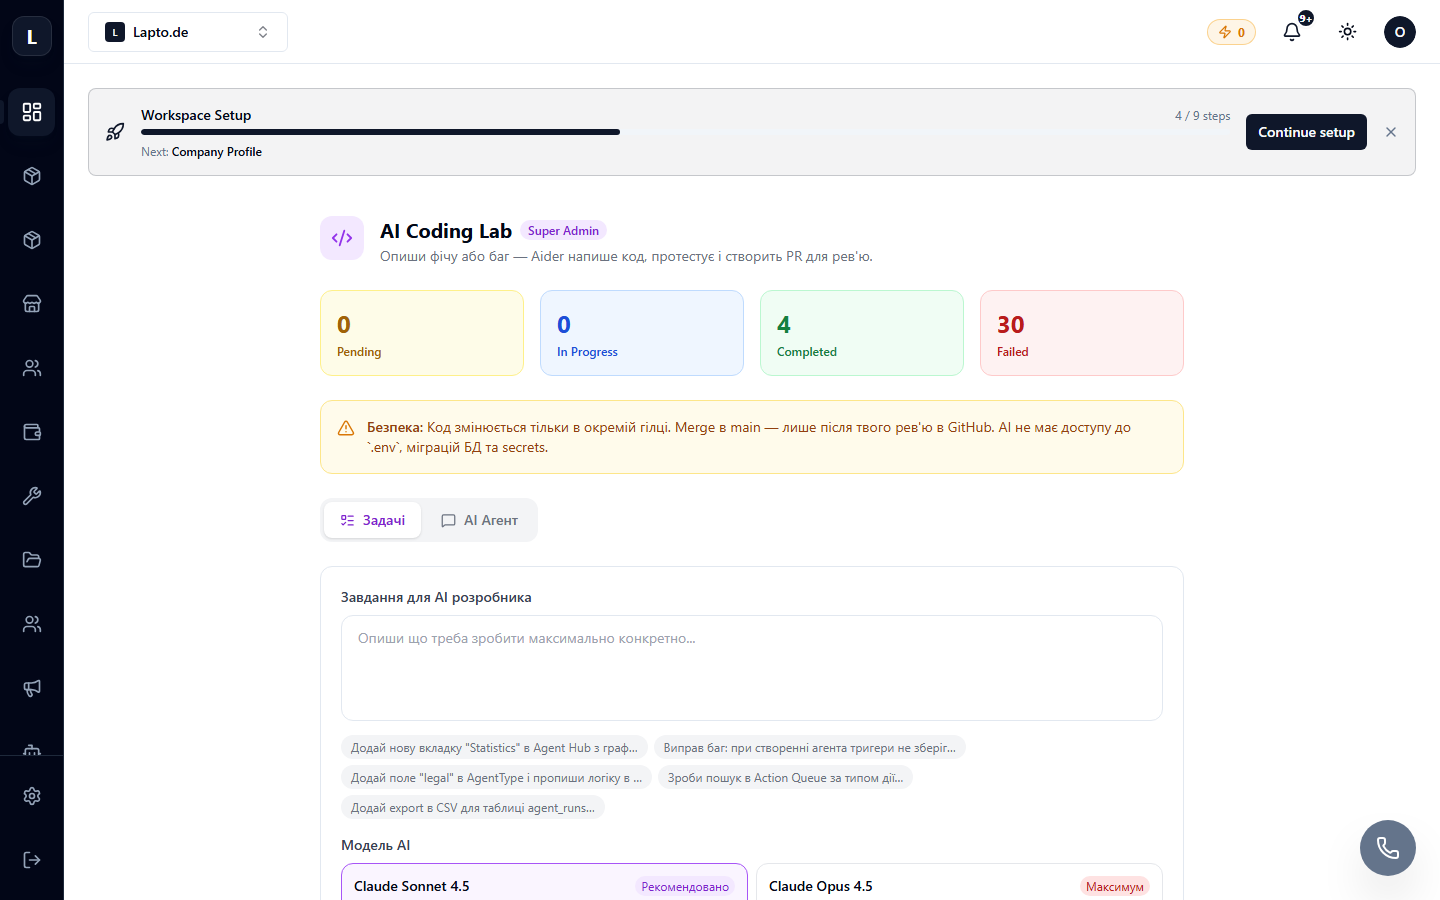Open the dashboard grid icon in sidebar
This screenshot has height=900, width=1440.
[32, 112]
